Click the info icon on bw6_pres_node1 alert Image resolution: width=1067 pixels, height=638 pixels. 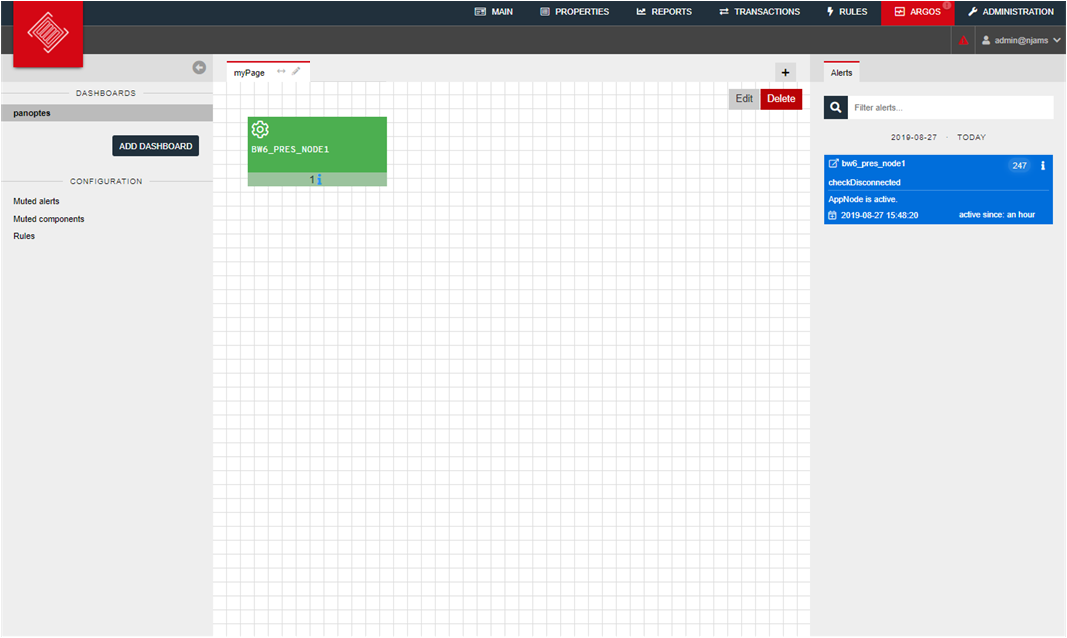(1043, 165)
